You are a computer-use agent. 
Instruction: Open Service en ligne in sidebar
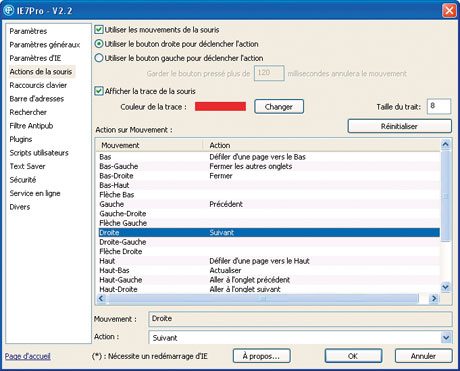tap(35, 193)
